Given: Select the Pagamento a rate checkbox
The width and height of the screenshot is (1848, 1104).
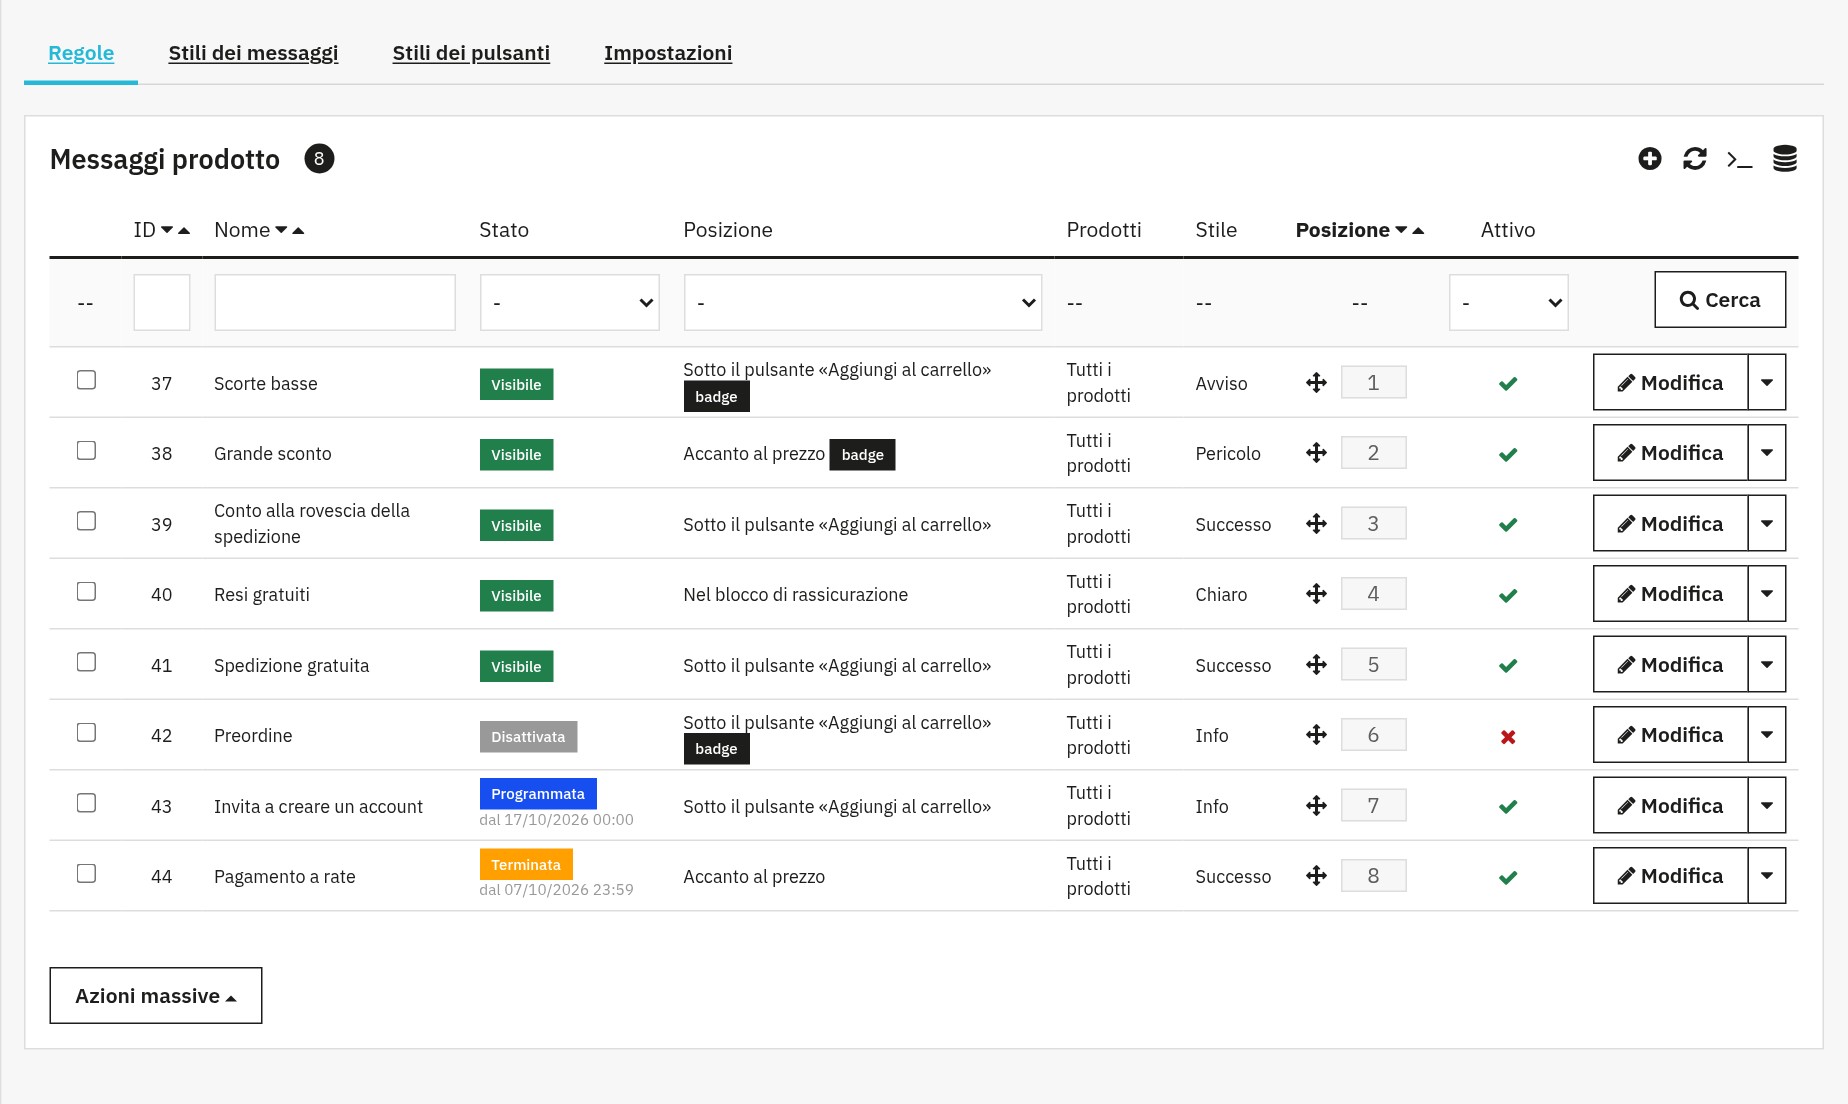Looking at the screenshot, I should pyautogui.click(x=87, y=874).
